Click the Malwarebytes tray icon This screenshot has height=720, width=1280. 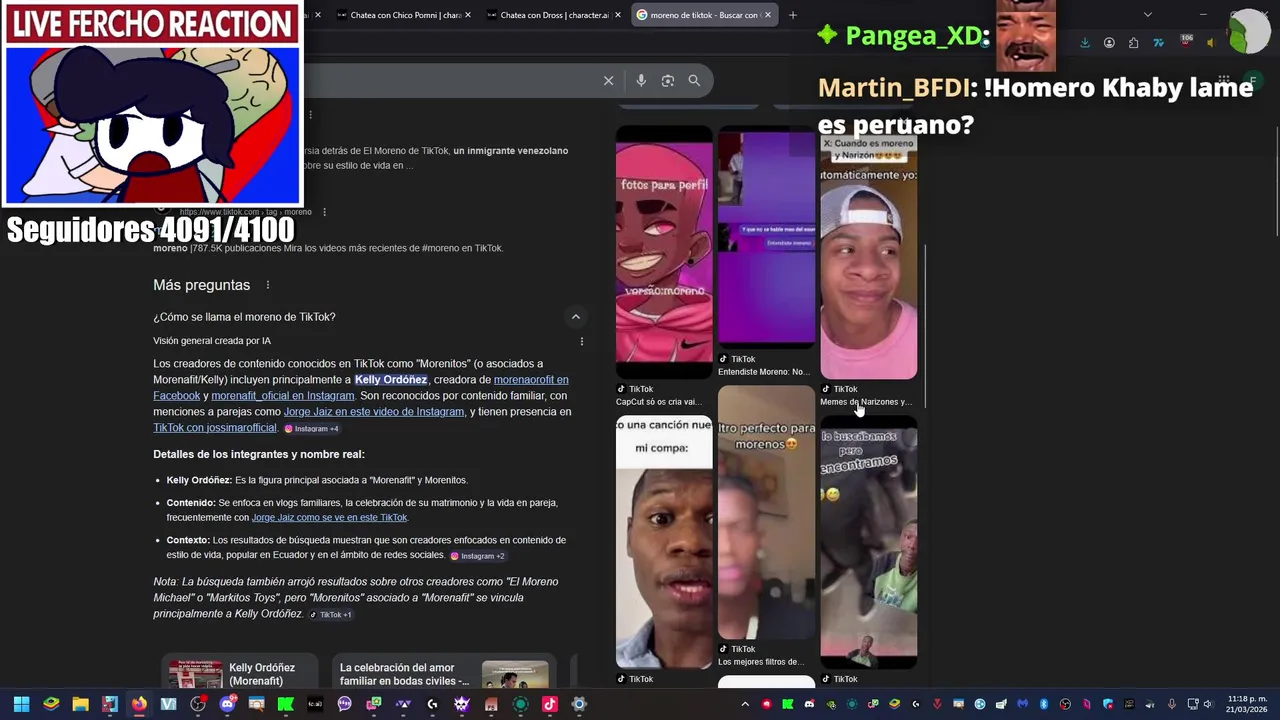pos(1022,704)
